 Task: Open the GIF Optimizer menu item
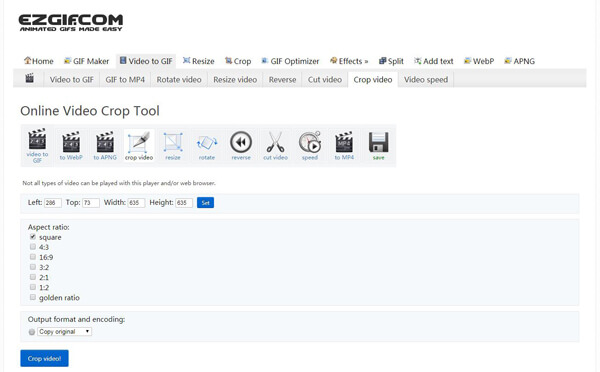[290, 61]
